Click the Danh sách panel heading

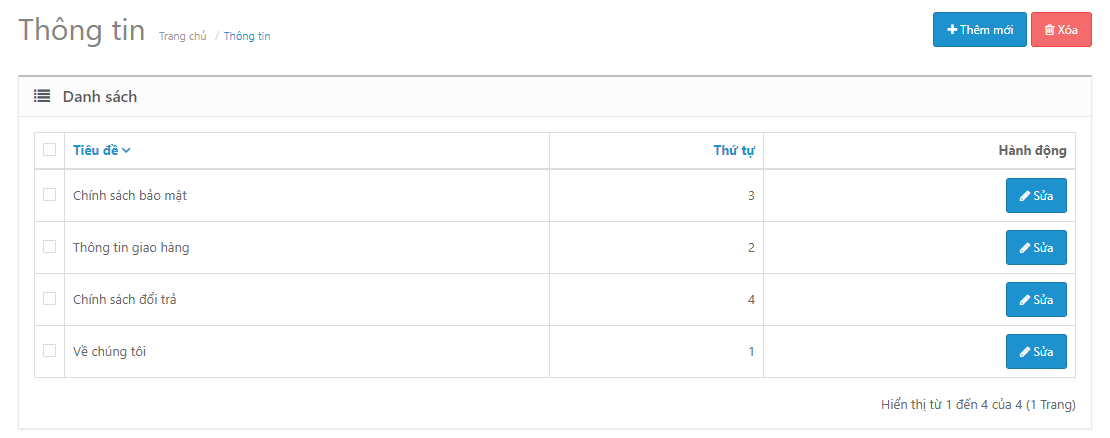coord(100,96)
